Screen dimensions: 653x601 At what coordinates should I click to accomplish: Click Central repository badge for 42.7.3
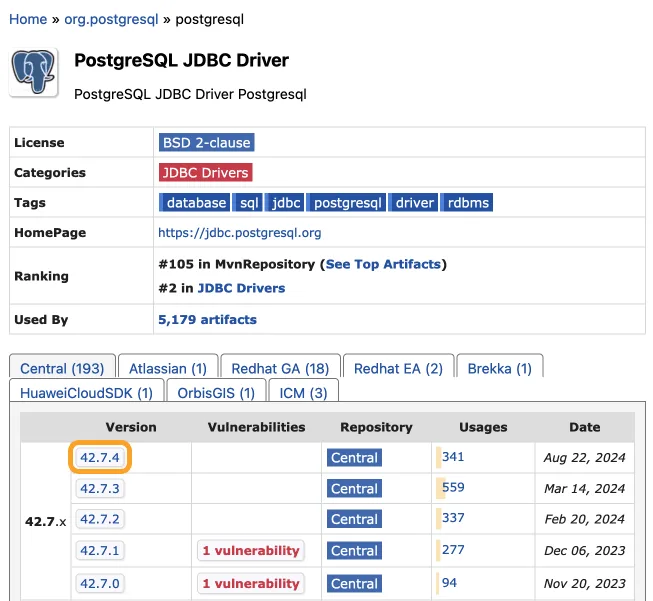tap(354, 488)
